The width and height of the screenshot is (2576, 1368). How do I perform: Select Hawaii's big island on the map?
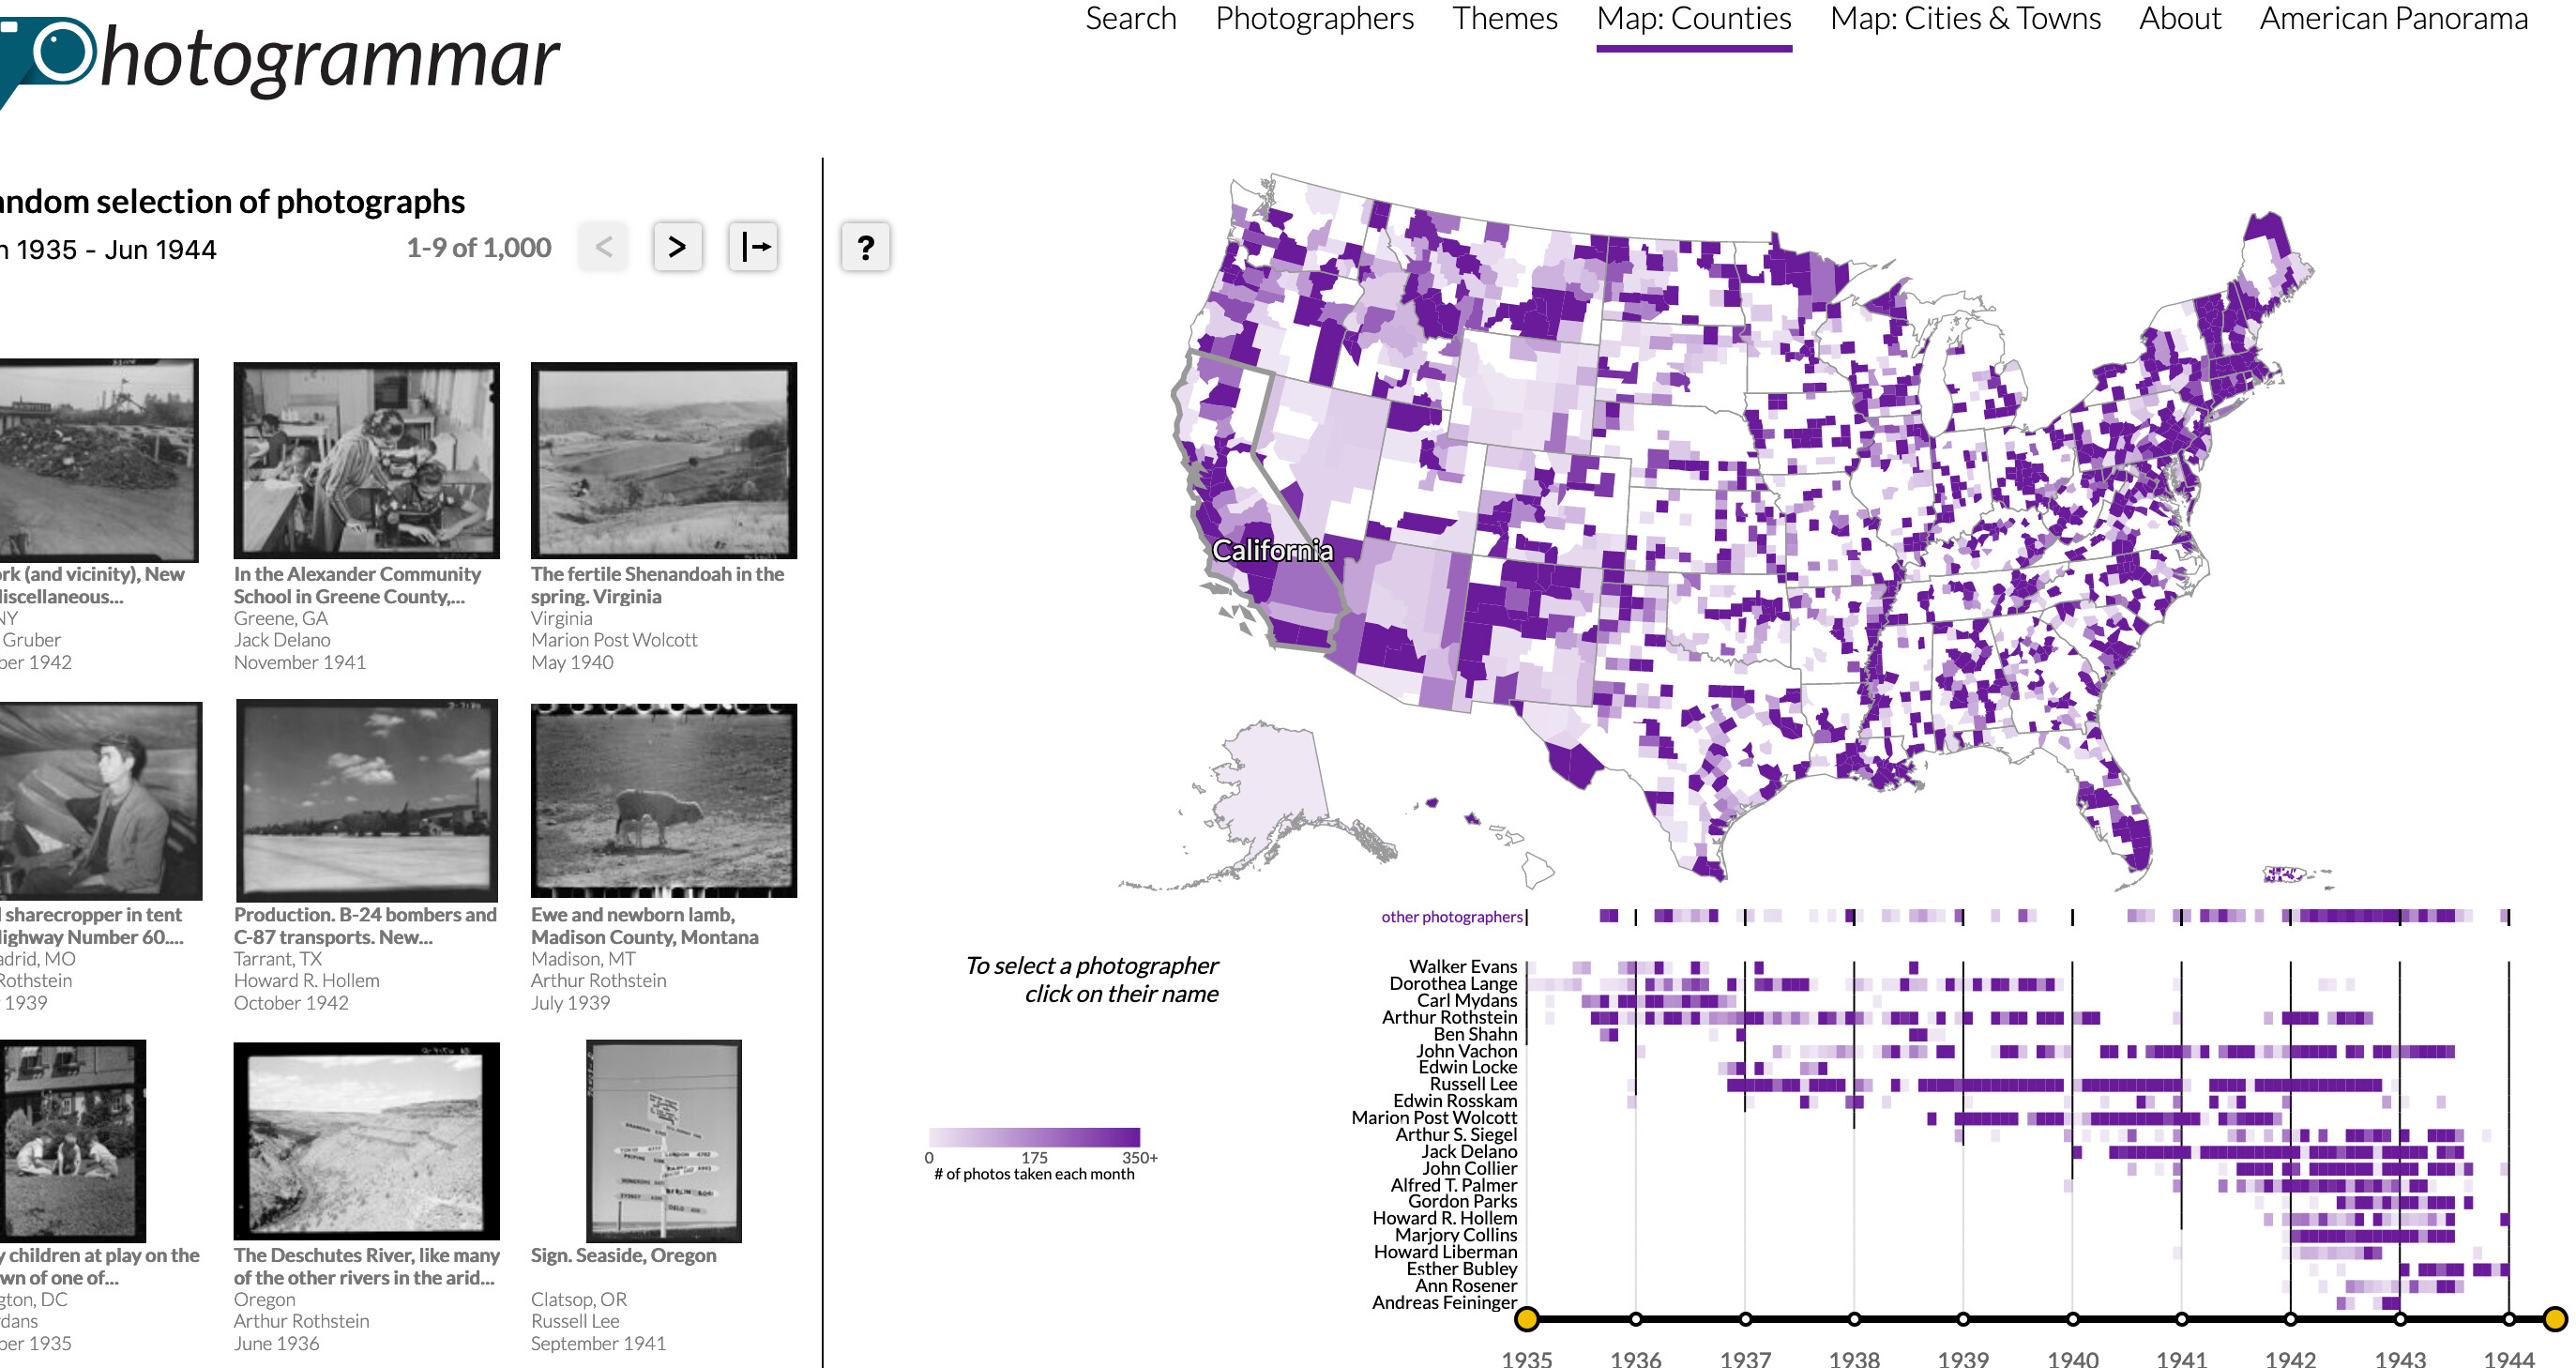tap(1537, 869)
